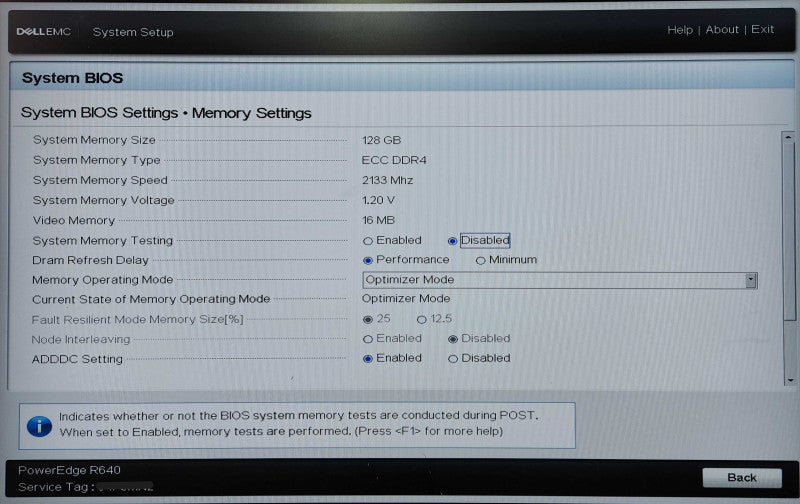Click the PowerEdge R640 model text
Image resolution: width=800 pixels, height=504 pixels.
tap(69, 470)
